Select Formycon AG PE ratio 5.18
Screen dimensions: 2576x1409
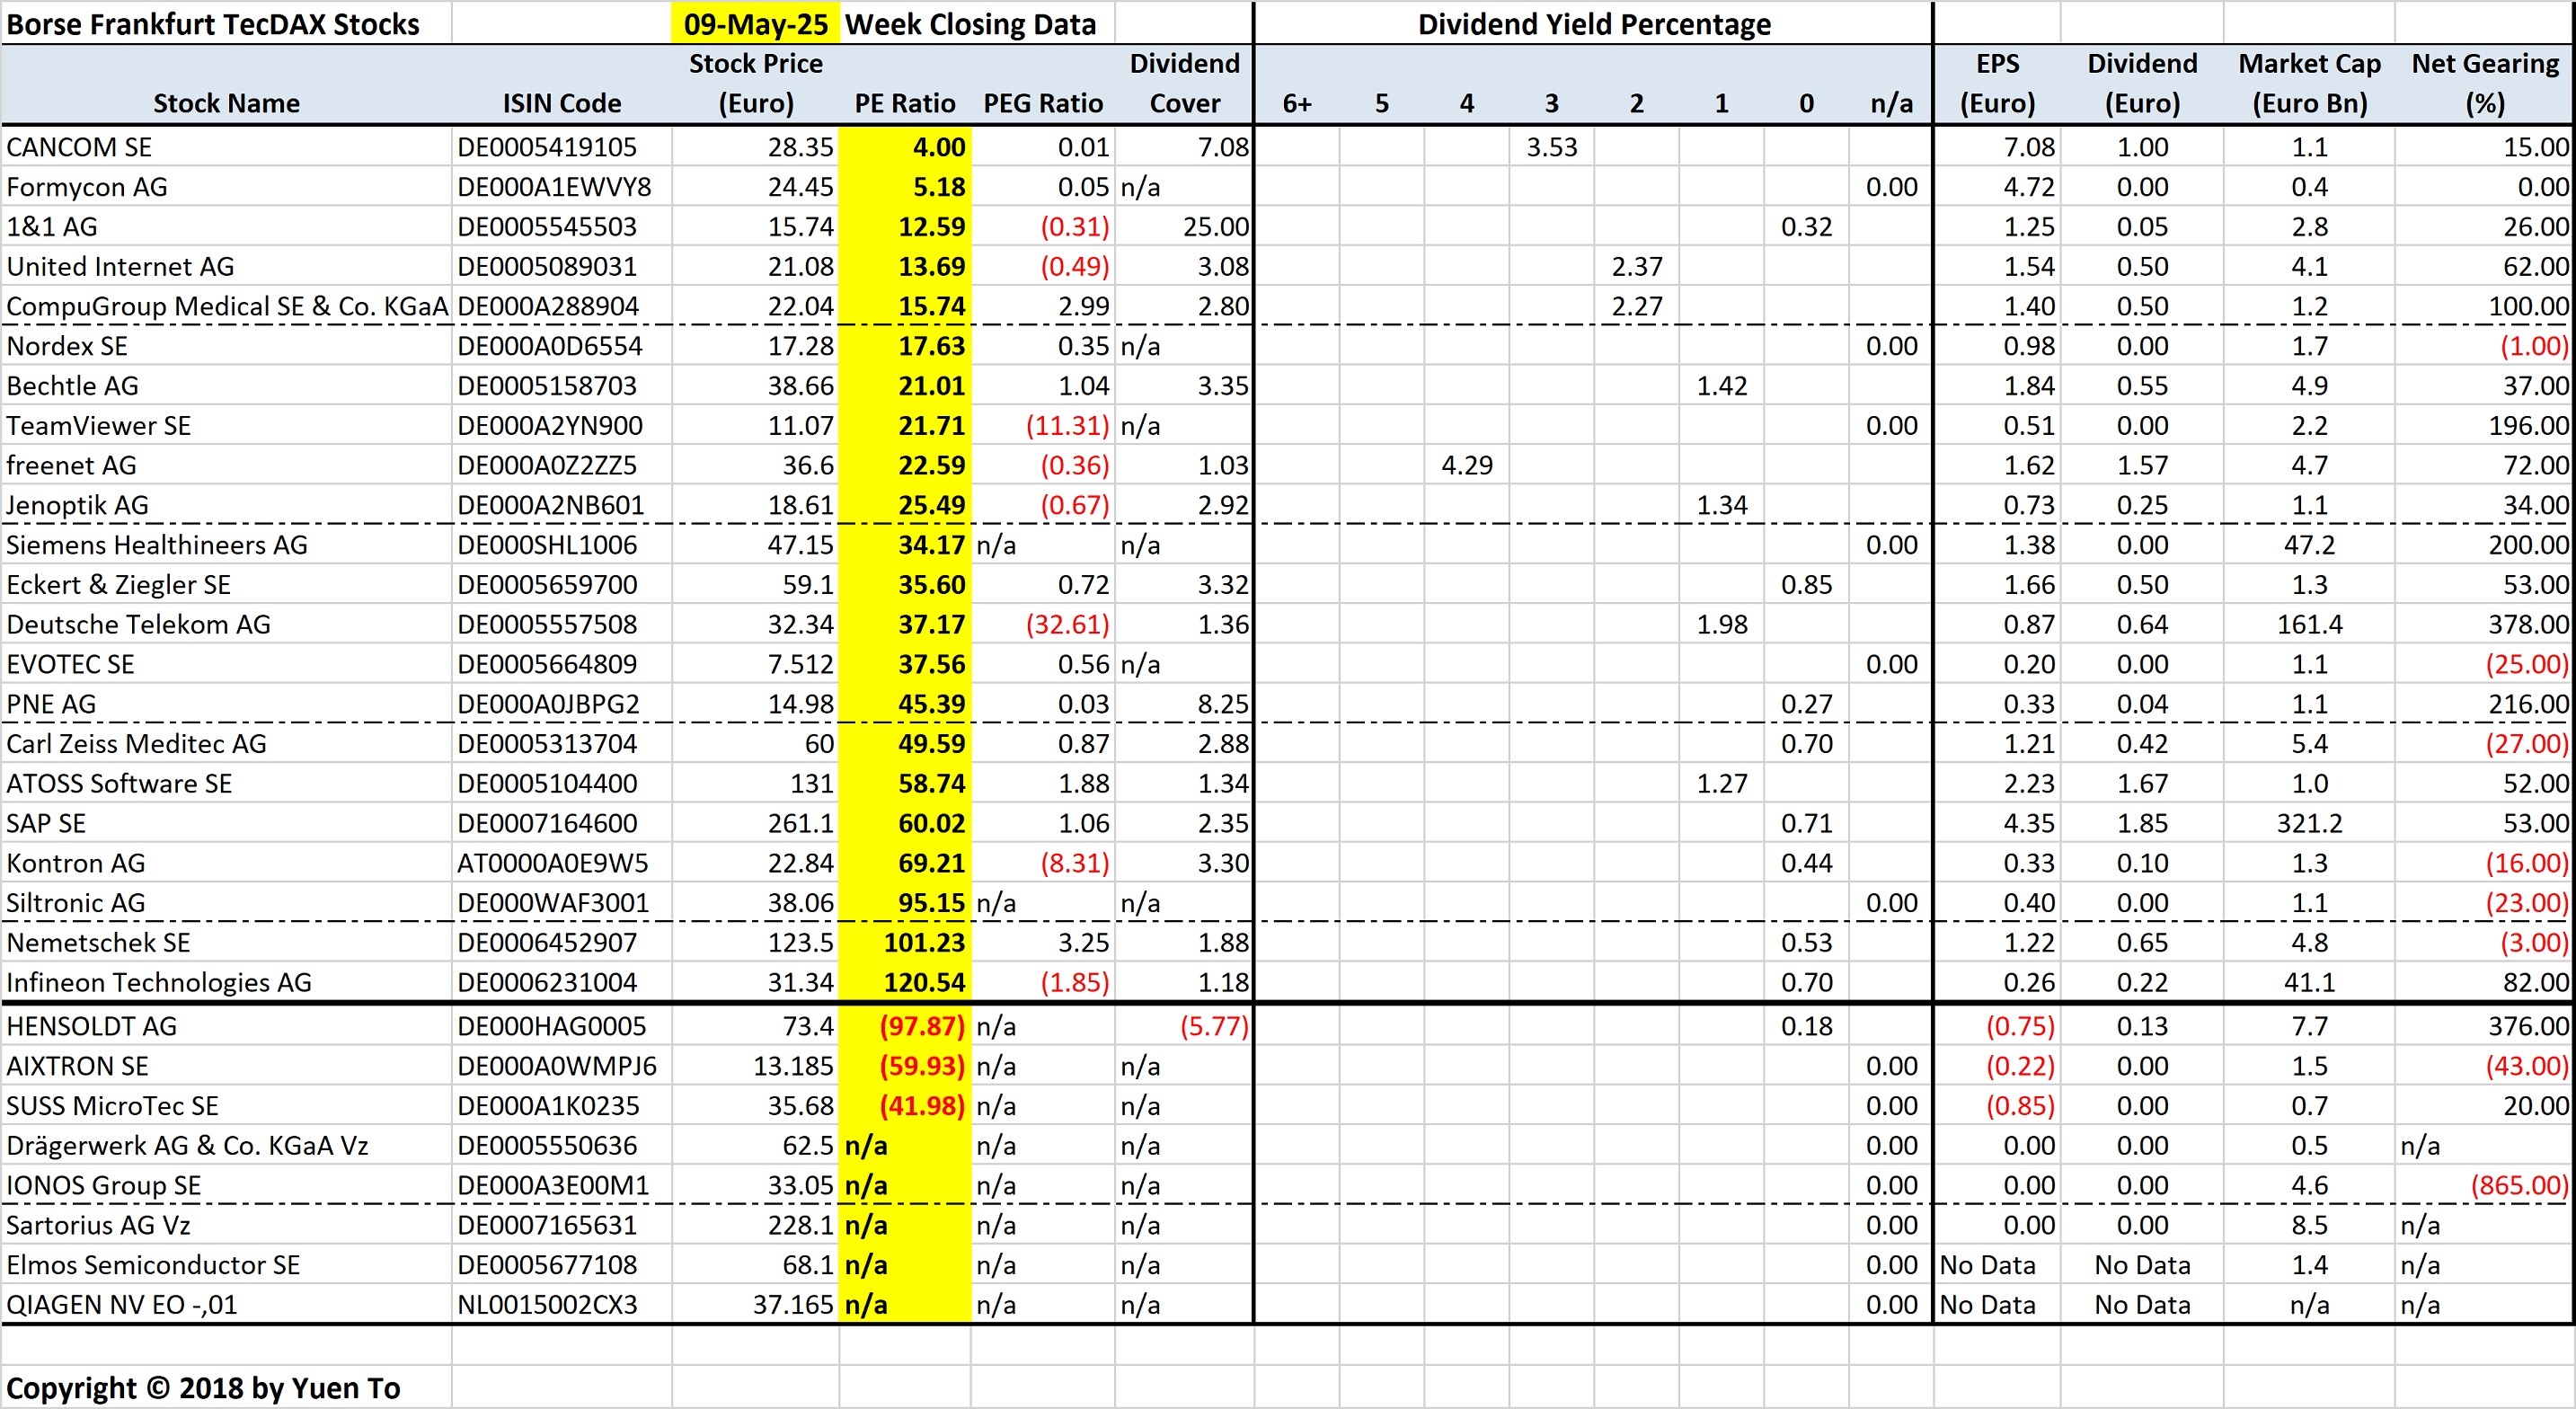pos(904,187)
